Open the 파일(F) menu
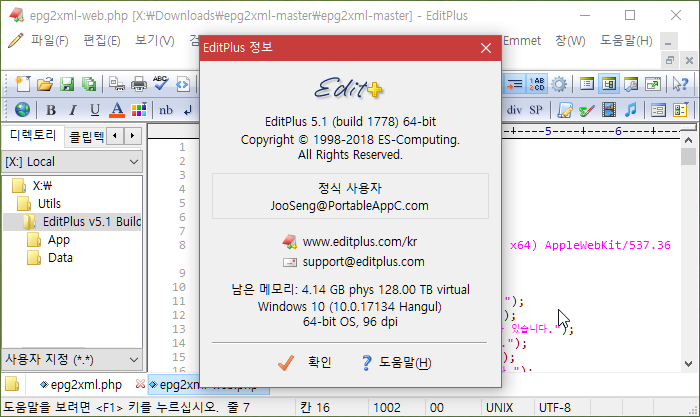Image resolution: width=700 pixels, height=417 pixels. [49, 41]
